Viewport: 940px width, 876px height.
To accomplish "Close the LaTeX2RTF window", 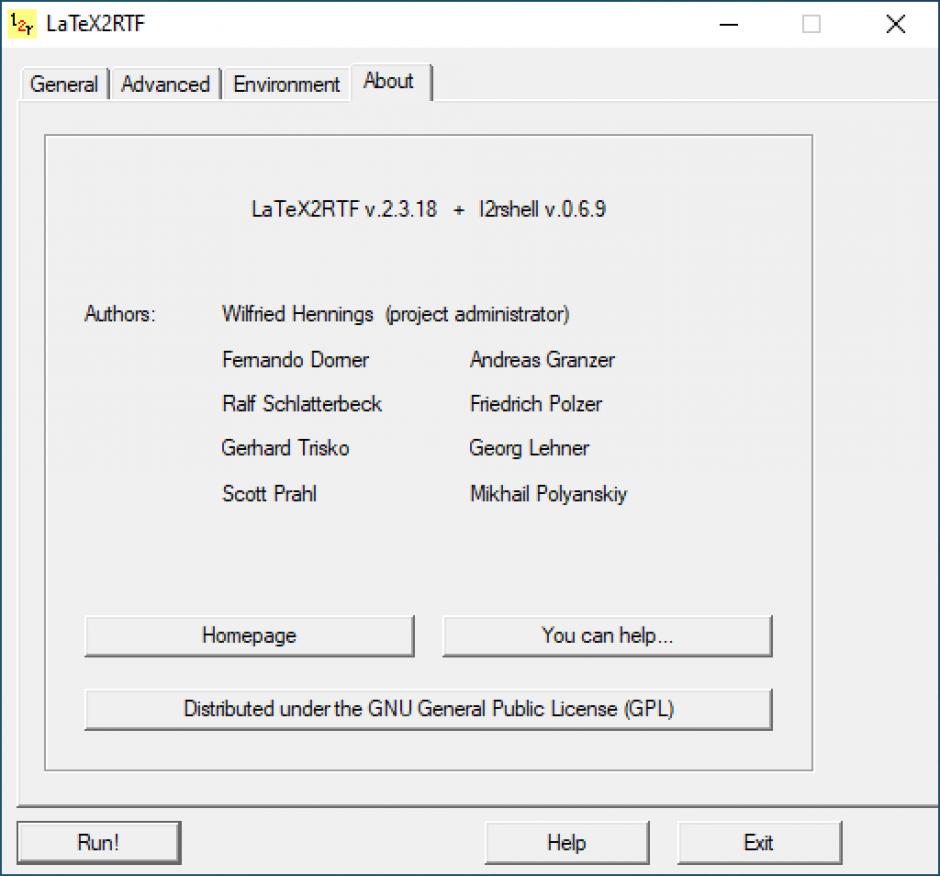I will tap(896, 25).
